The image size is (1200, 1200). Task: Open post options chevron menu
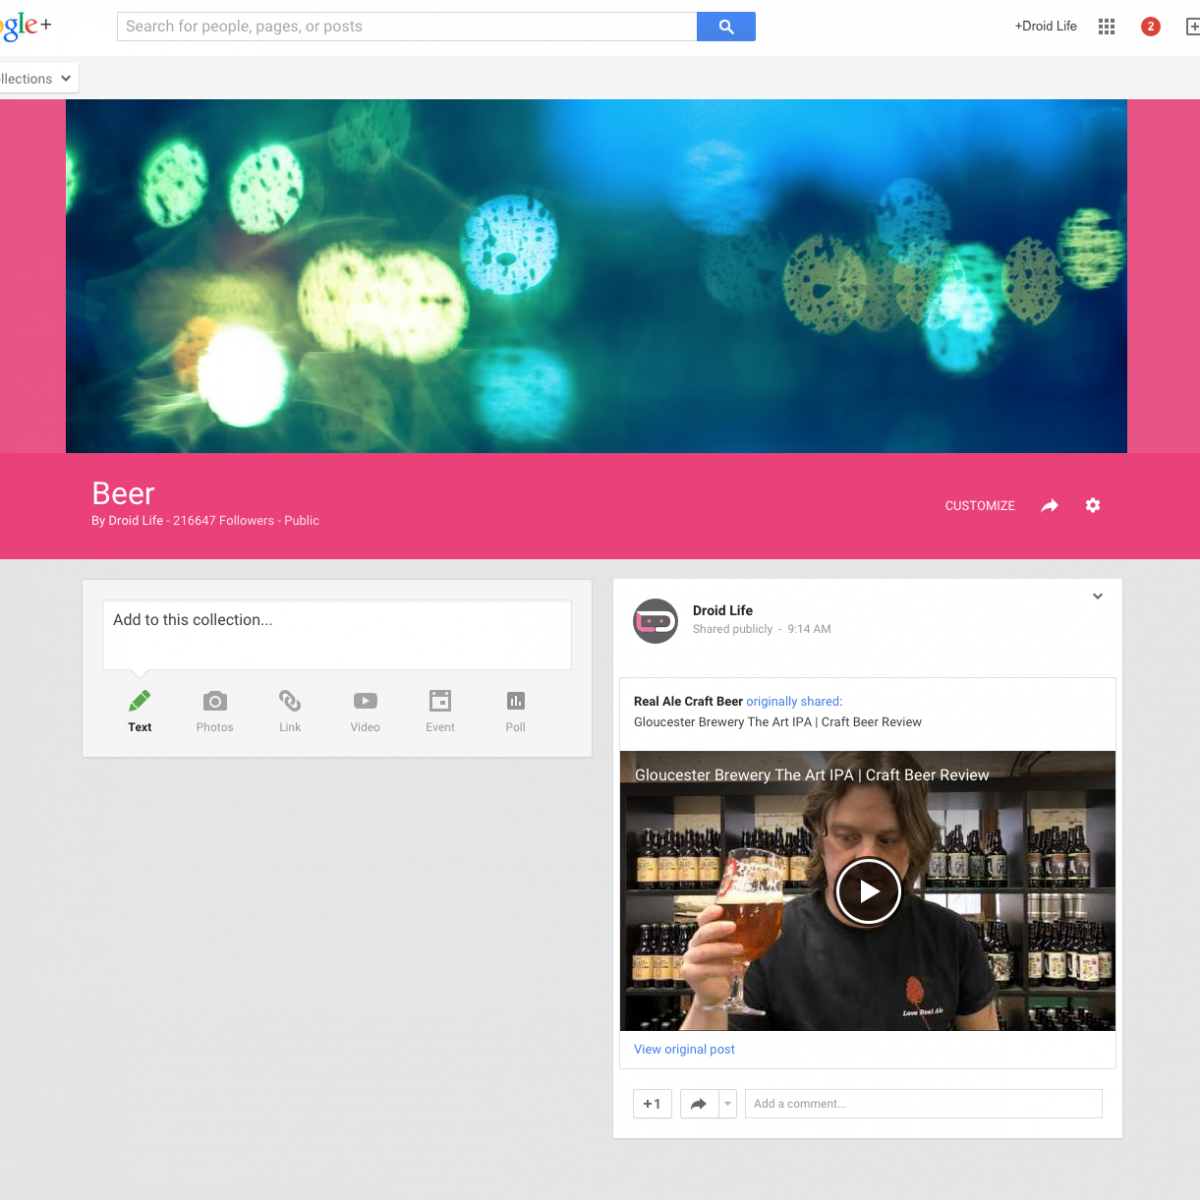(1097, 596)
